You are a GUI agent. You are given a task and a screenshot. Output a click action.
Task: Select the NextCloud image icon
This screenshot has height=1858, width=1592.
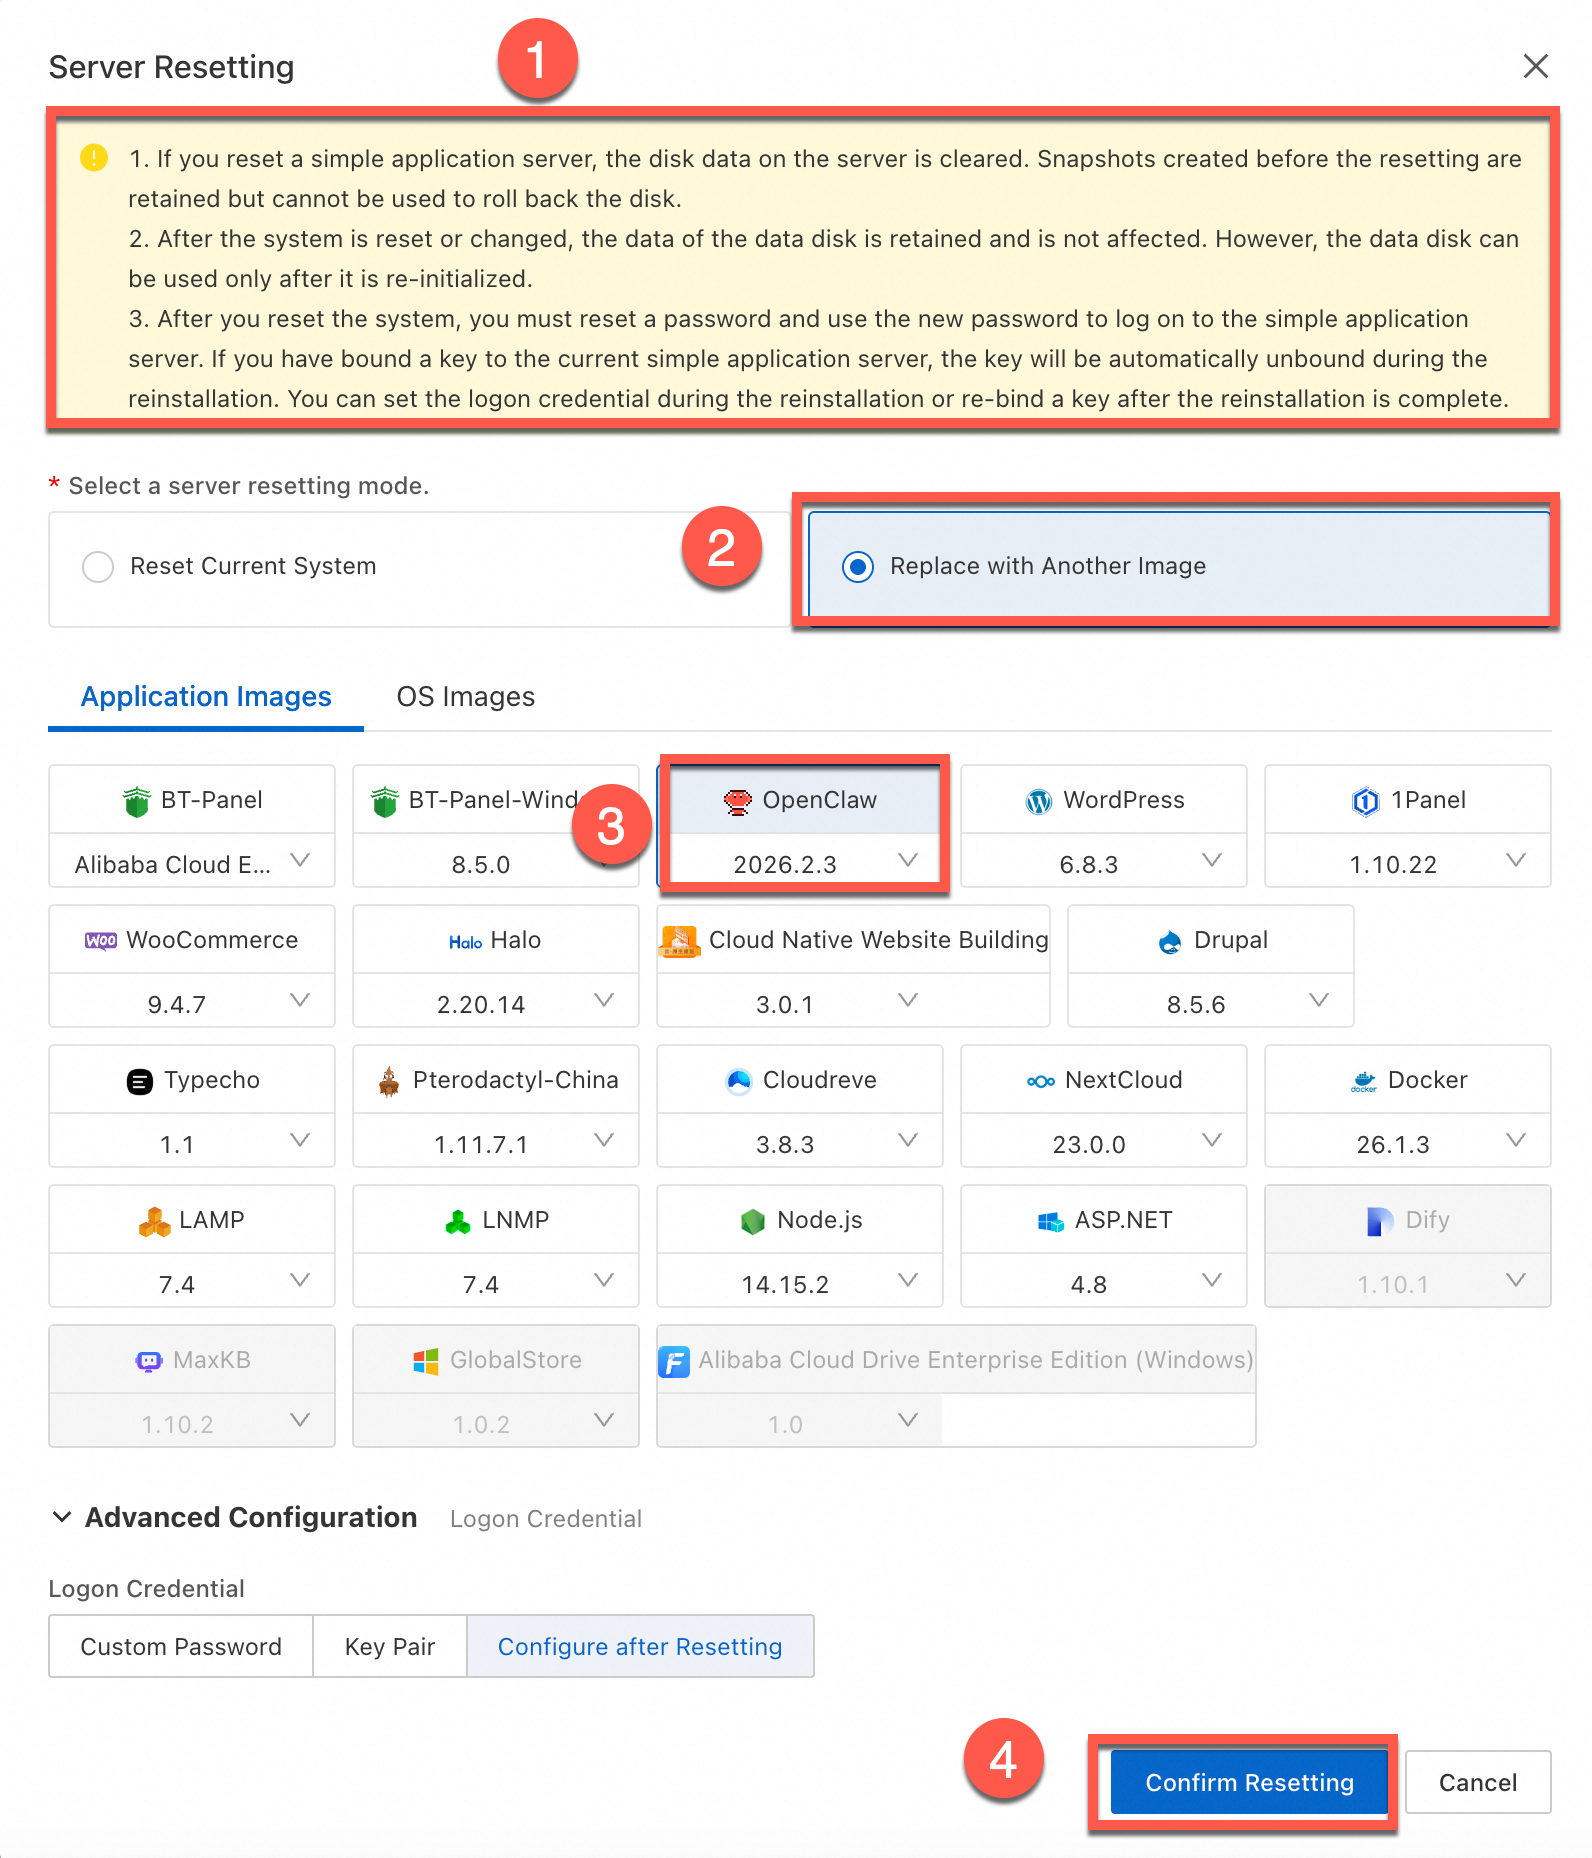coord(1040,1081)
